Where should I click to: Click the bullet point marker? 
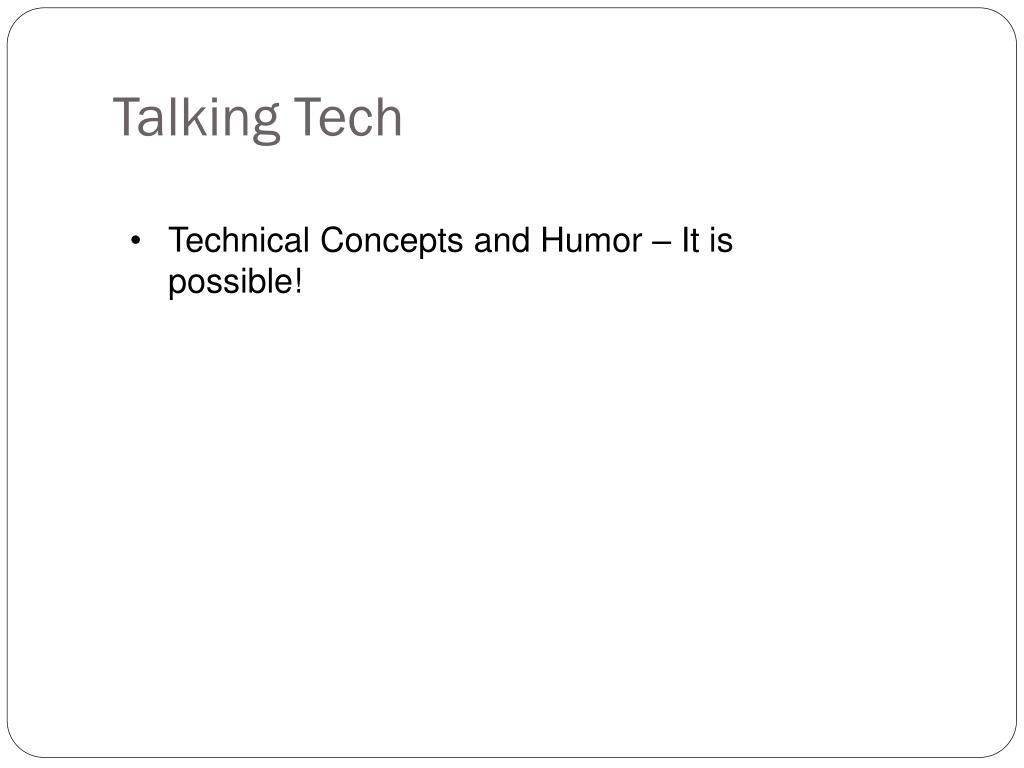tap(135, 241)
